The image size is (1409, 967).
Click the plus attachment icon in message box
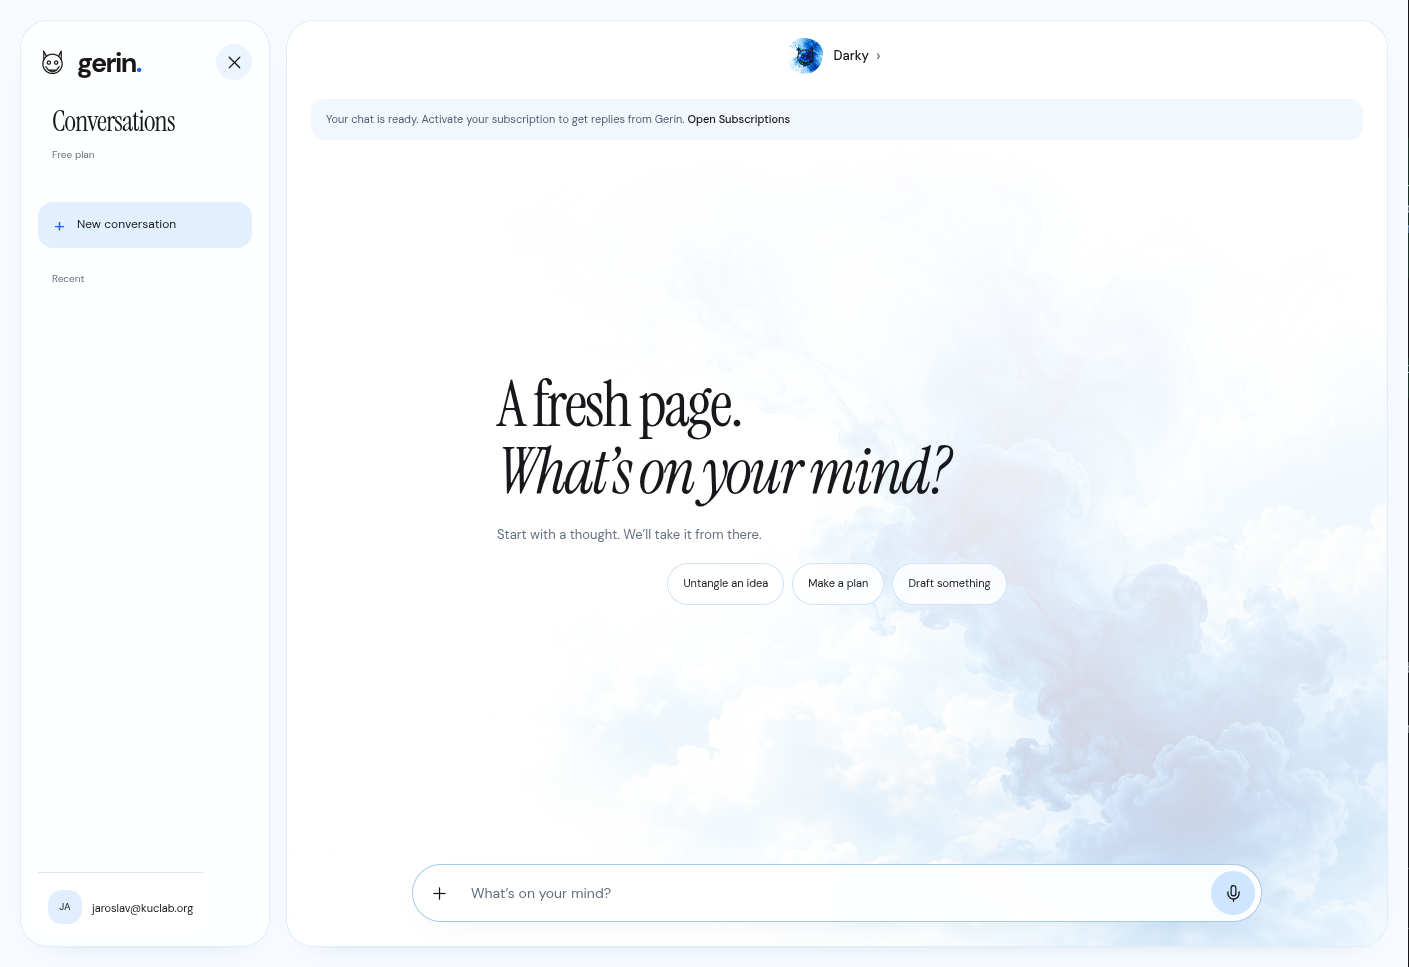pos(440,893)
